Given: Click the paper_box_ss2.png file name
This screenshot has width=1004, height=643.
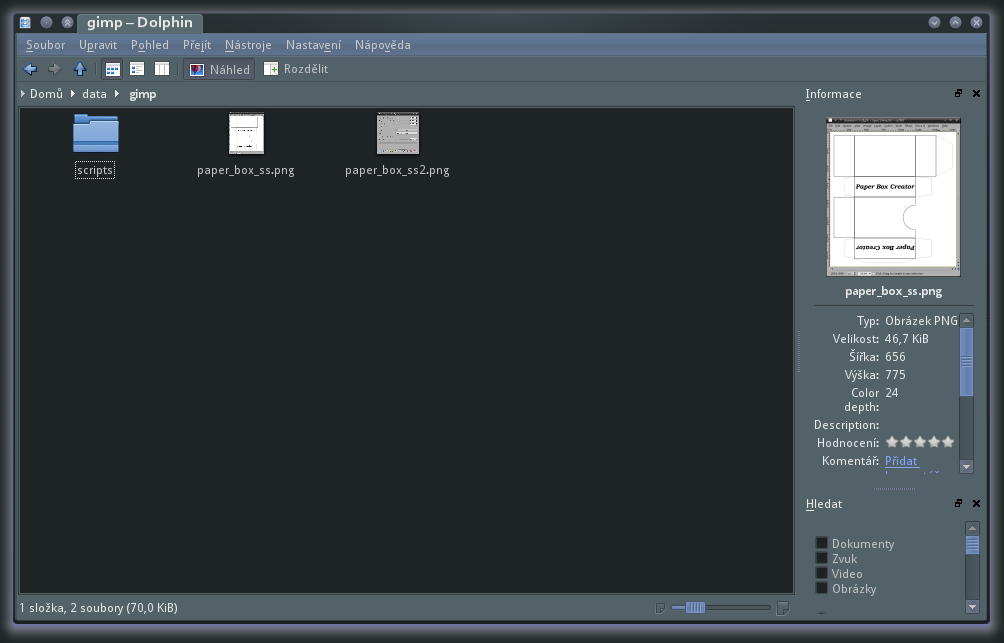Looking at the screenshot, I should [397, 170].
